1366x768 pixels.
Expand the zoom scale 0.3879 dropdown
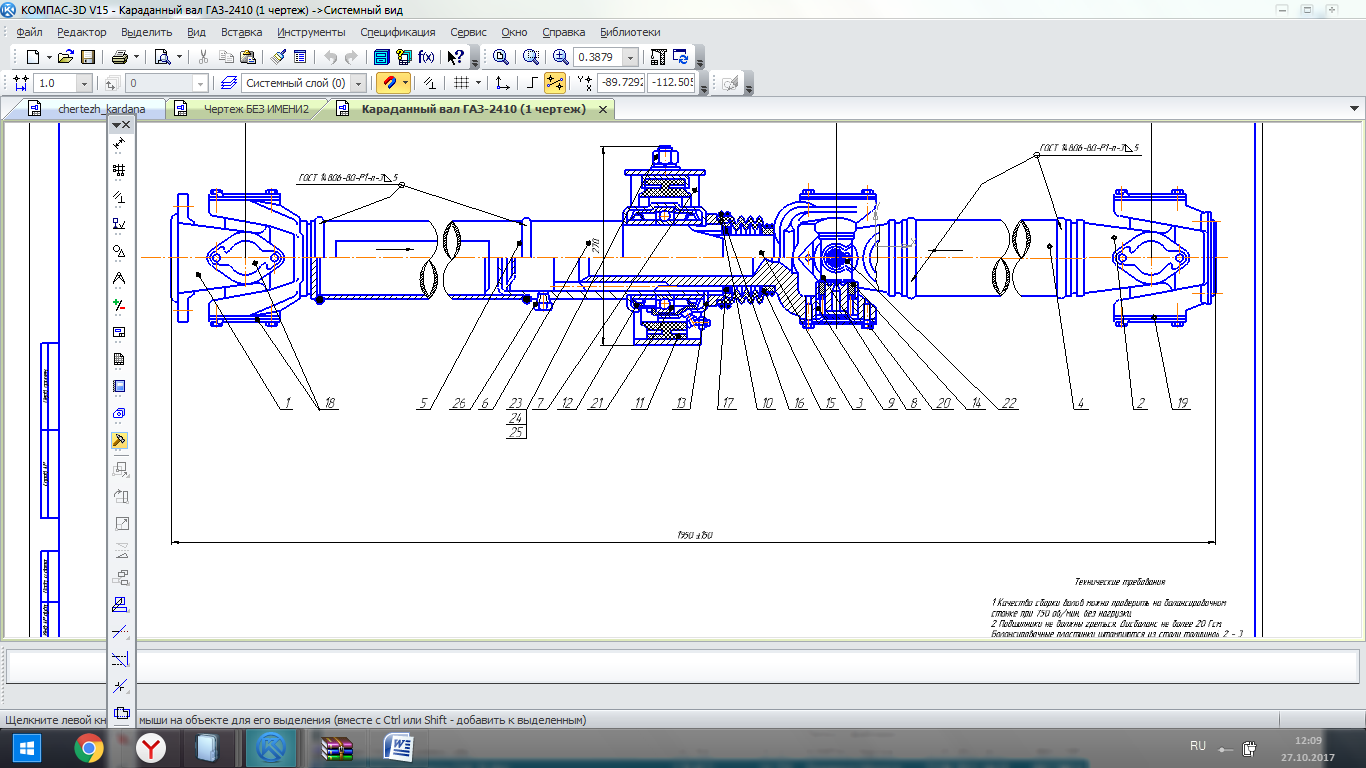[630, 58]
